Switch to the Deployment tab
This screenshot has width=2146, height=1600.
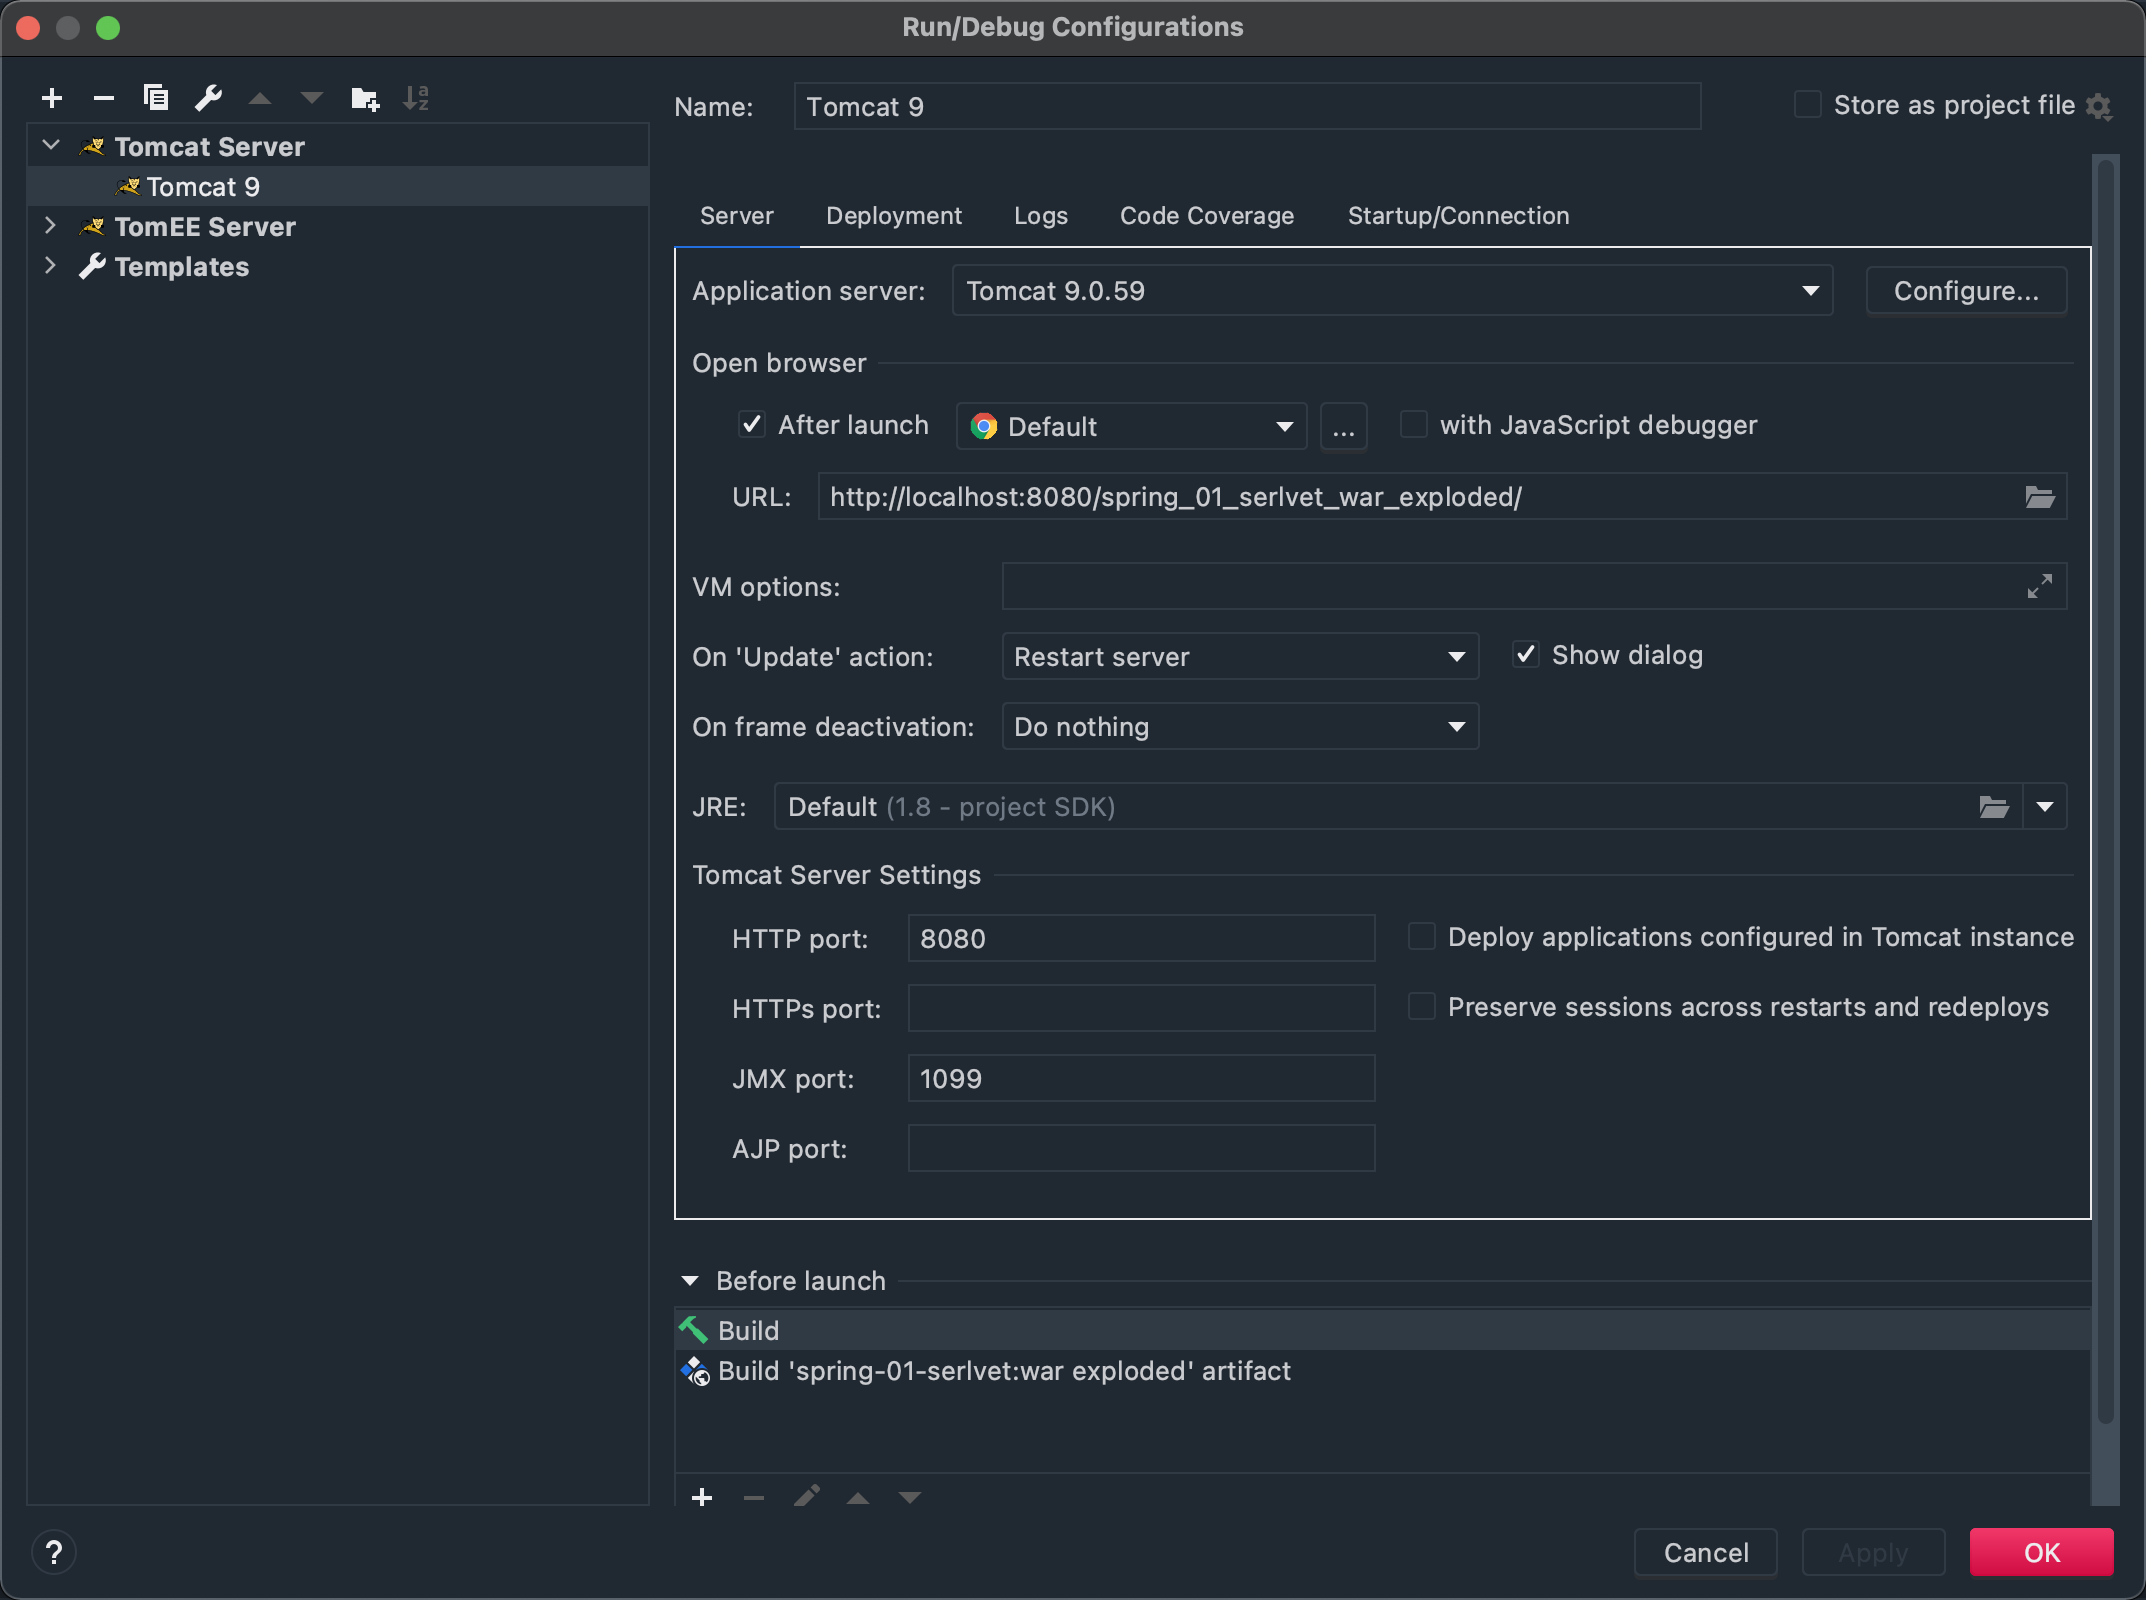point(894,216)
